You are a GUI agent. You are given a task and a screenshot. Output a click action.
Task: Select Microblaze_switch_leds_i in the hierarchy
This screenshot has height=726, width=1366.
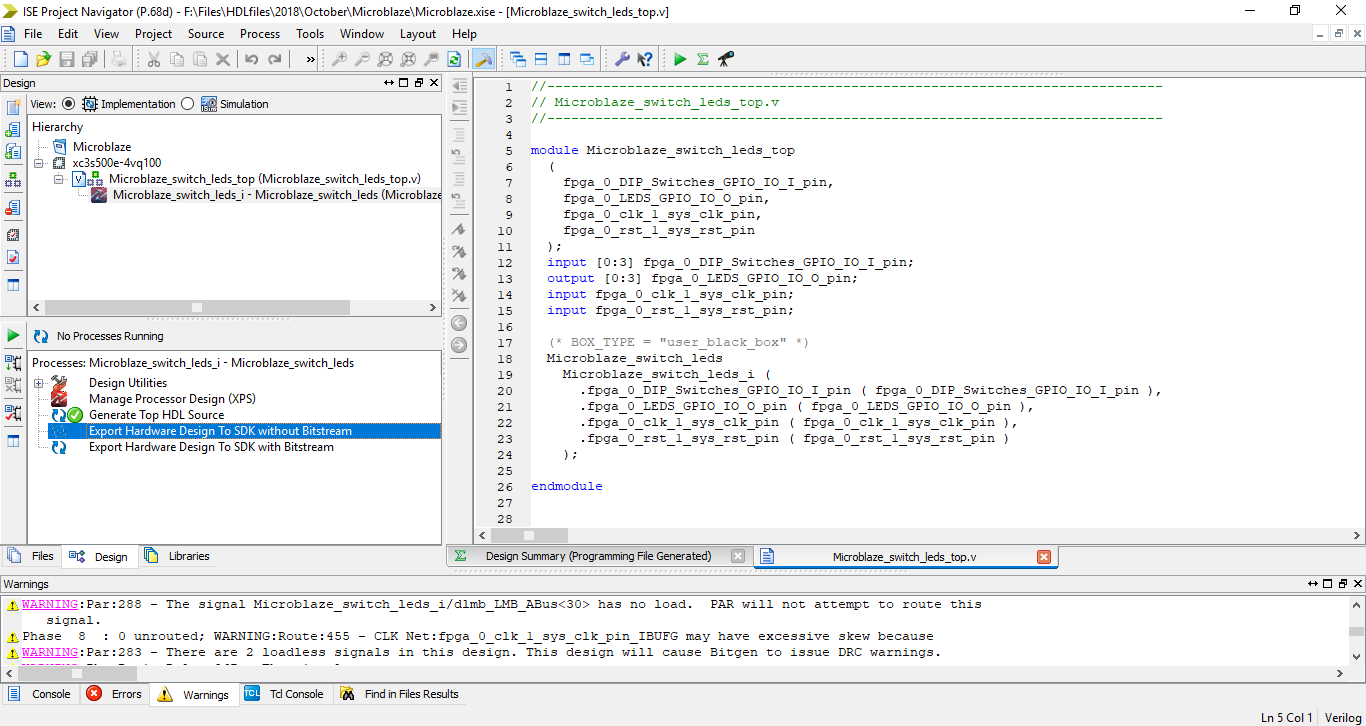pyautogui.click(x=277, y=195)
